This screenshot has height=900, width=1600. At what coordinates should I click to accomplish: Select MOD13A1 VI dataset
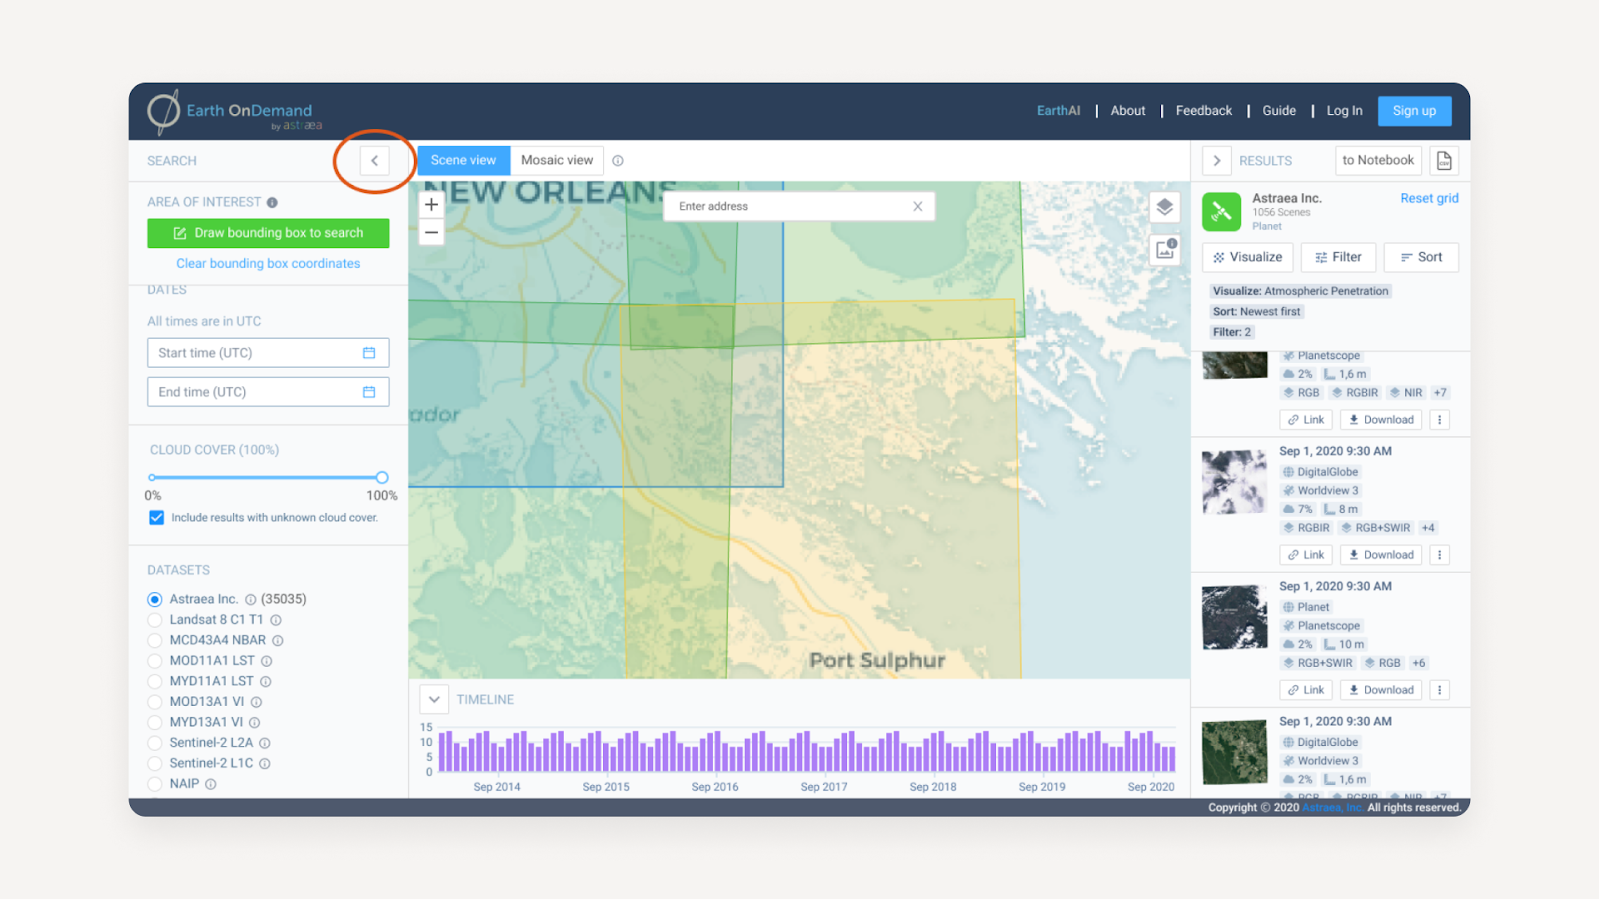click(x=155, y=702)
